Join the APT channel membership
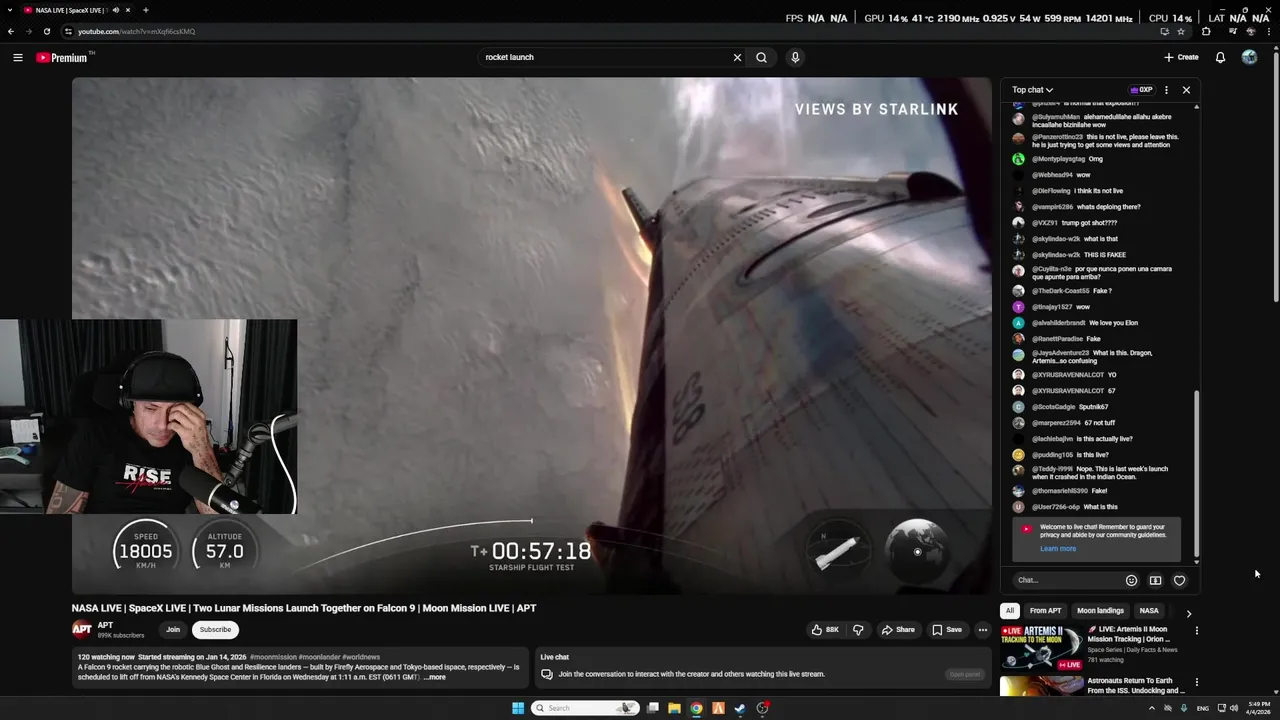The image size is (1280, 720). tap(173, 630)
